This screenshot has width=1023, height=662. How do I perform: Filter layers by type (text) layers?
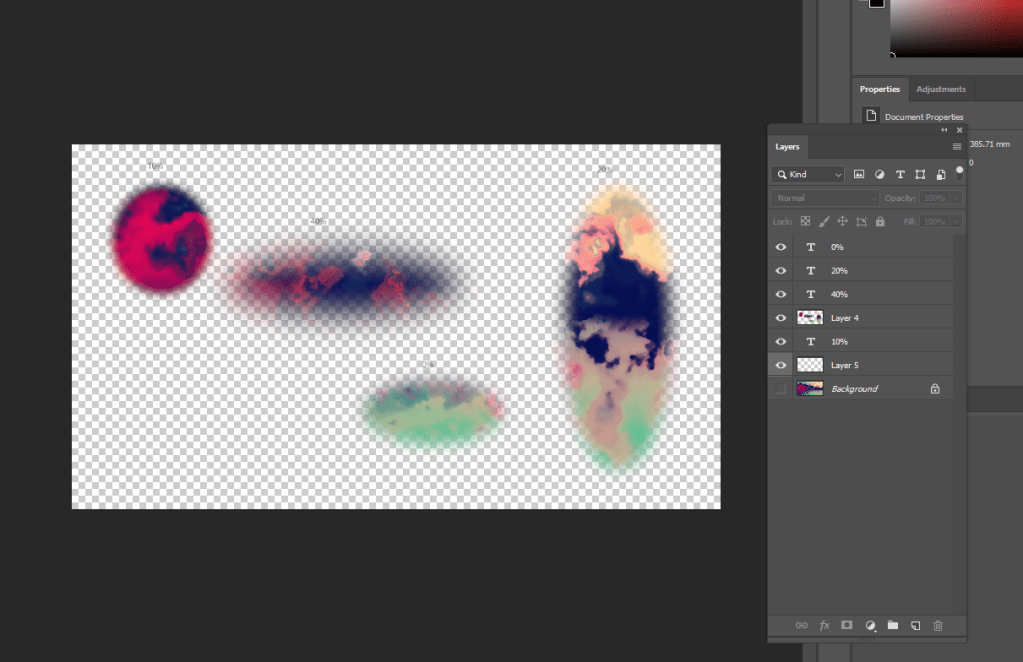(900, 174)
